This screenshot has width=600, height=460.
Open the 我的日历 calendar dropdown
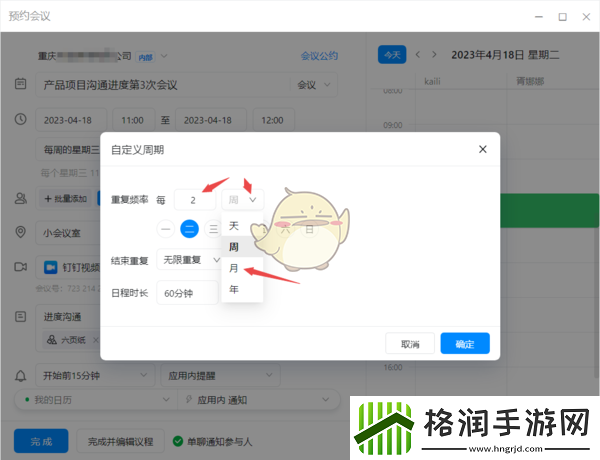coord(97,400)
